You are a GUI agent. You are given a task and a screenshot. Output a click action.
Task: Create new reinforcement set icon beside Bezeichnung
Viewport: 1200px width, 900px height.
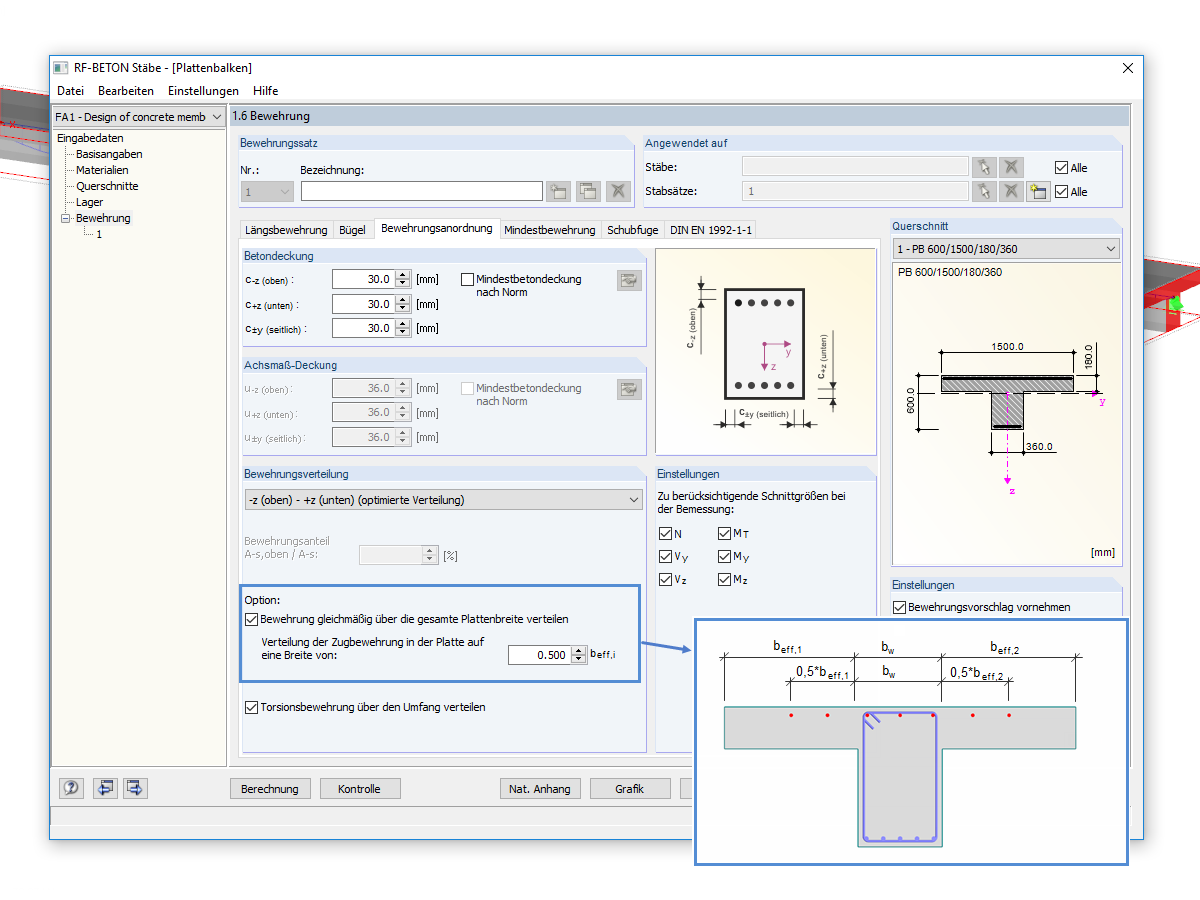coord(559,191)
